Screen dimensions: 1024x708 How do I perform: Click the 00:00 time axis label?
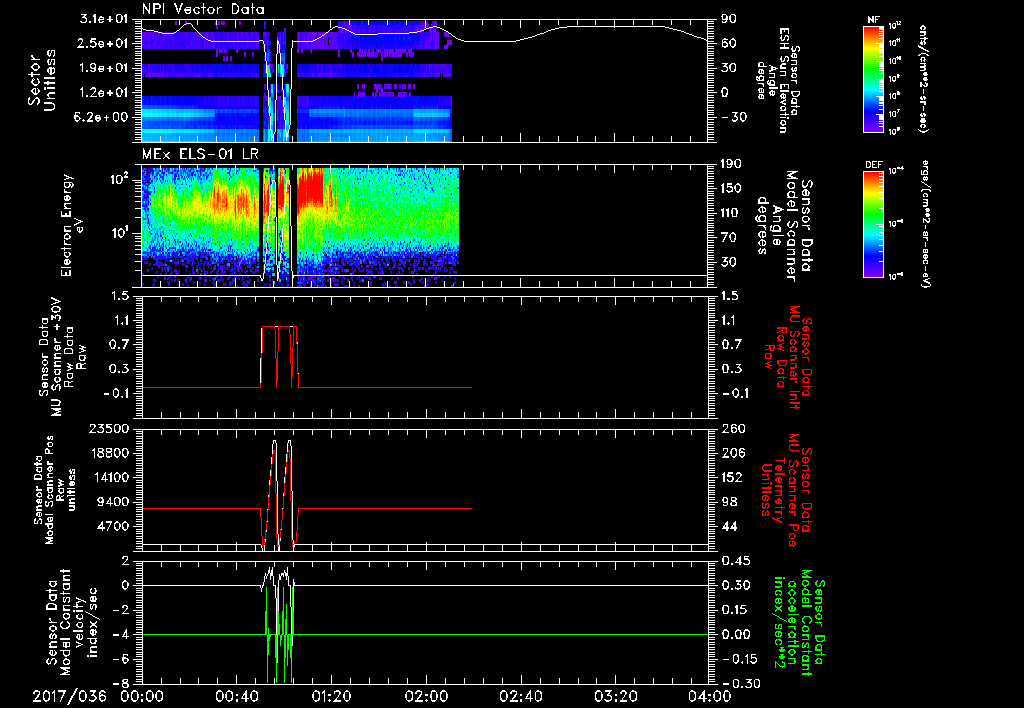pyautogui.click(x=142, y=696)
